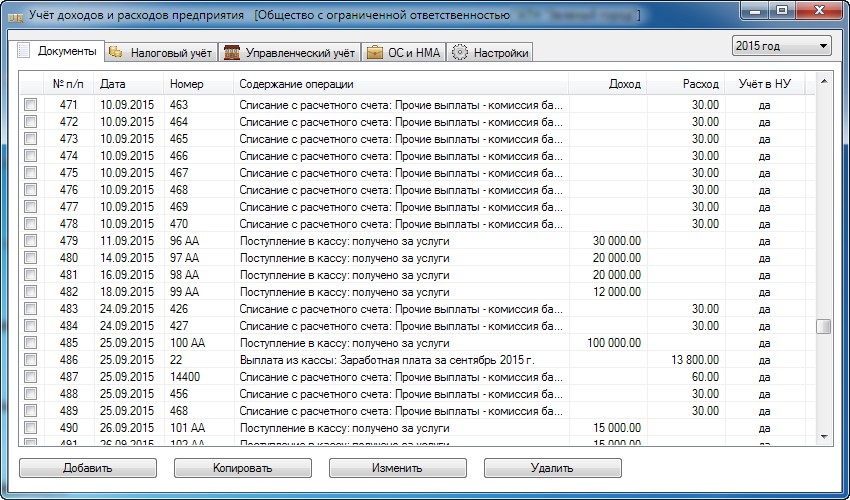Click document number 427
Screen dimensions: 850x500
pos(179,326)
